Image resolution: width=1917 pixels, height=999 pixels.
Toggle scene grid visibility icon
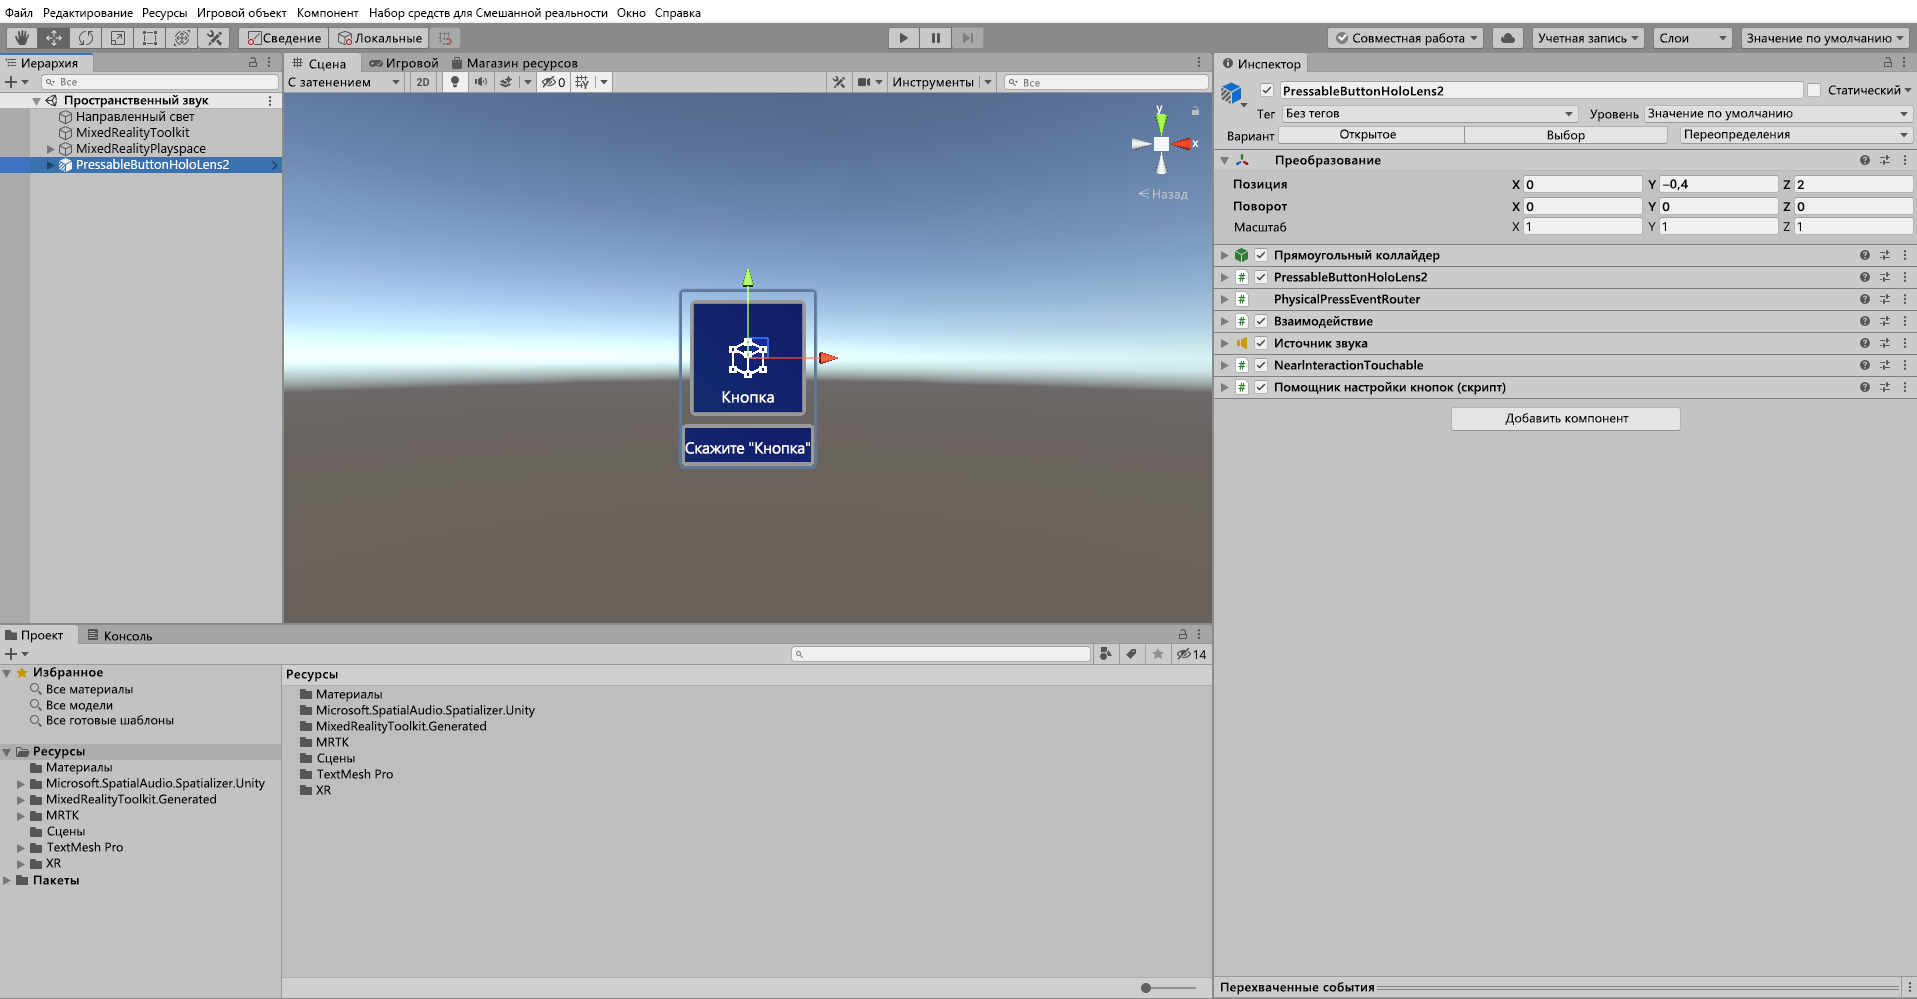coord(582,82)
